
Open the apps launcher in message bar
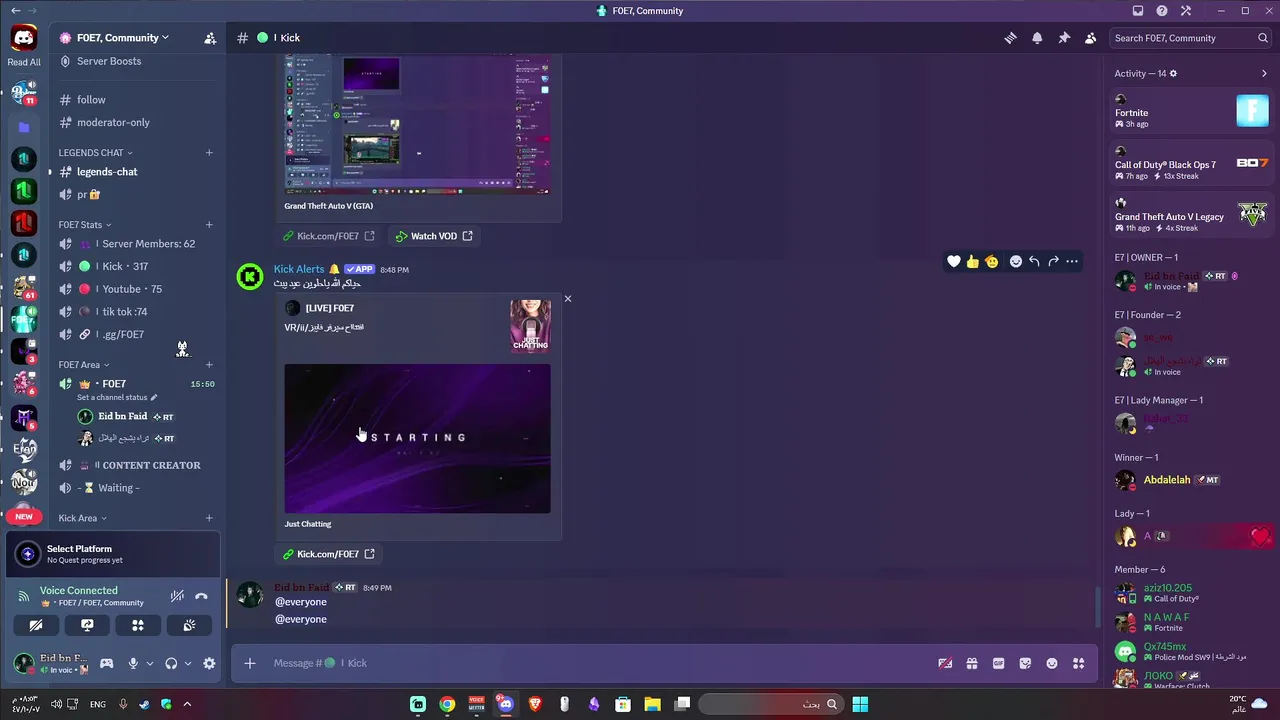[1078, 663]
